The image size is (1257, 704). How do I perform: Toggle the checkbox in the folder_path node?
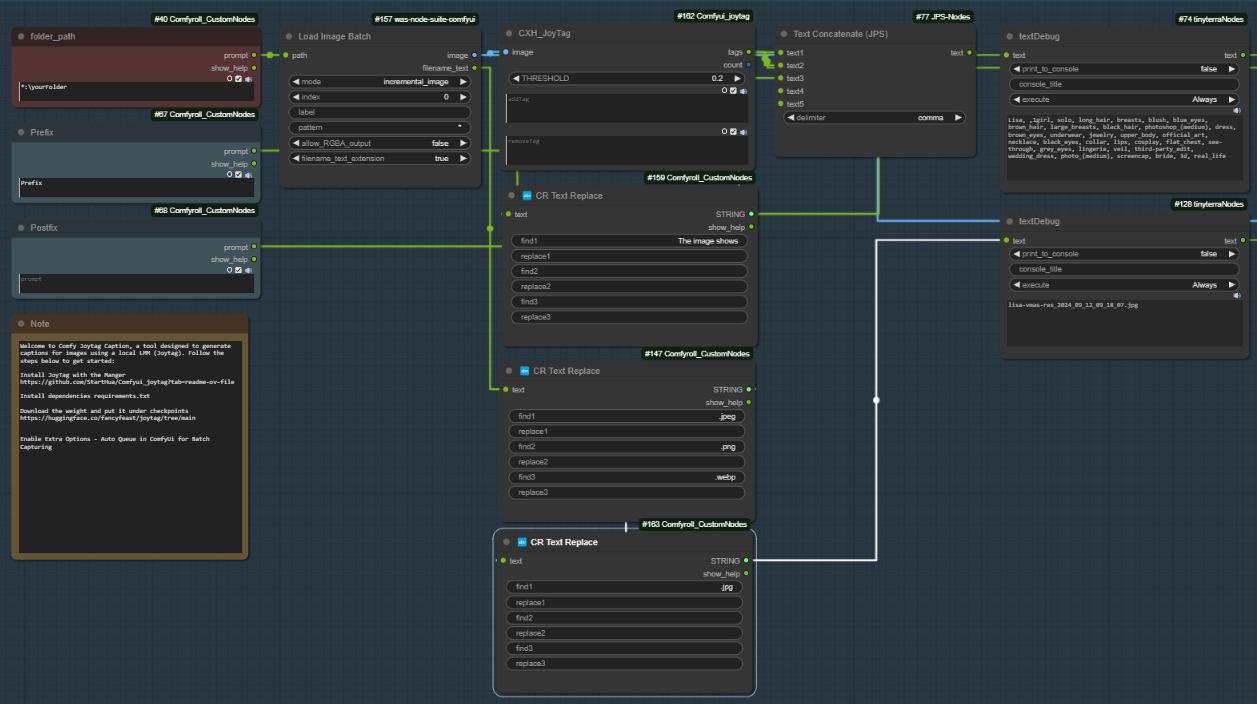[x=238, y=78]
